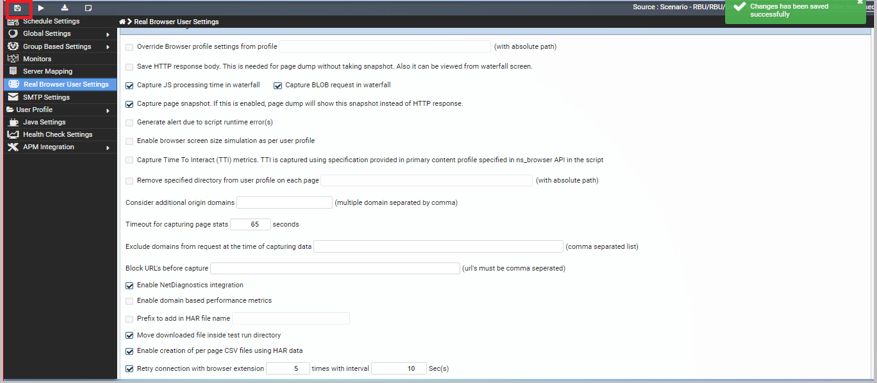This screenshot has height=383, width=877.
Task: Click the download icon in the toolbar
Action: point(64,8)
